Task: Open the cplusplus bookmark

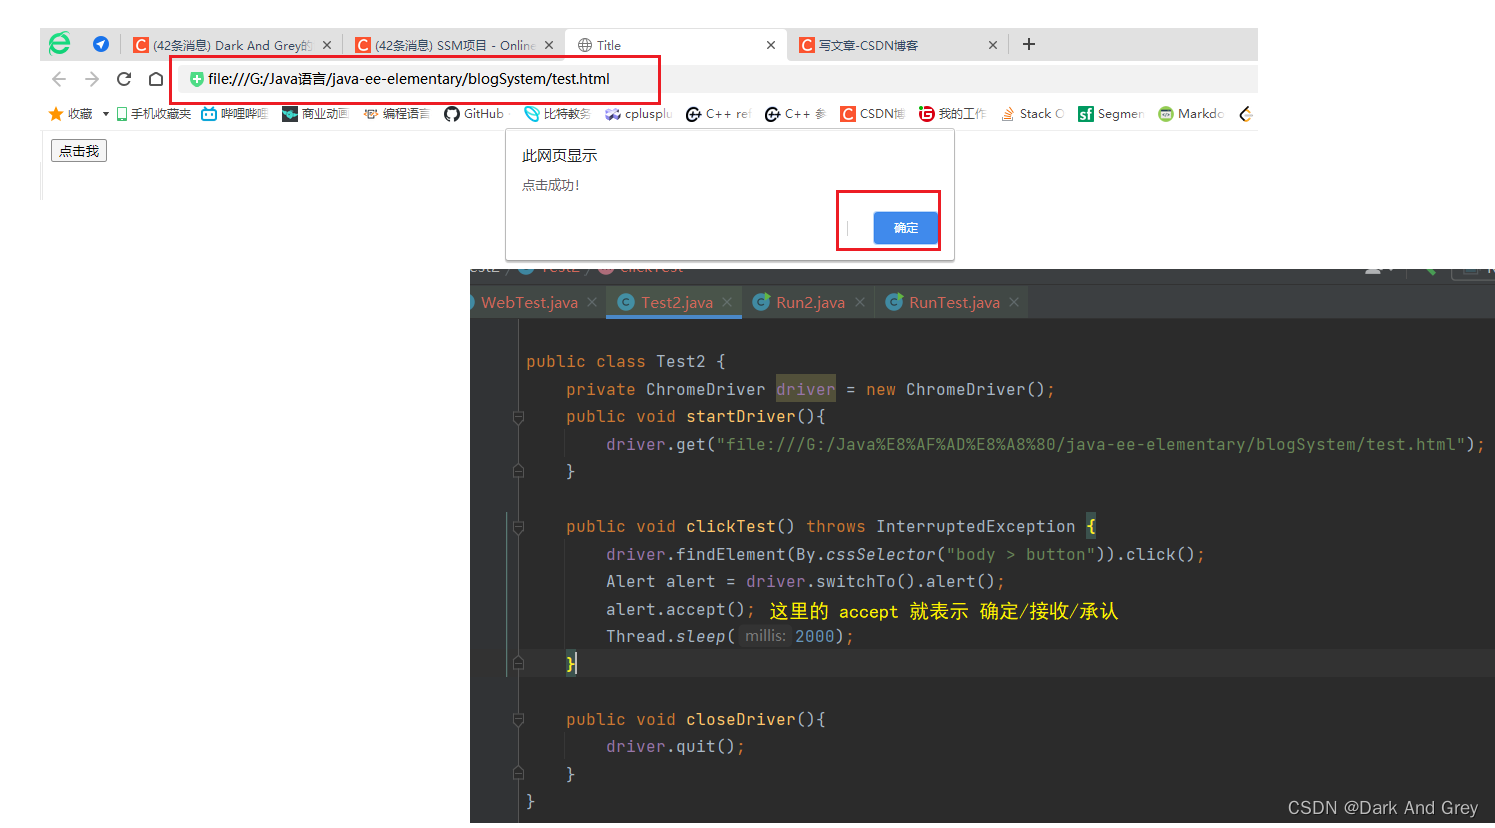Action: click(638, 114)
